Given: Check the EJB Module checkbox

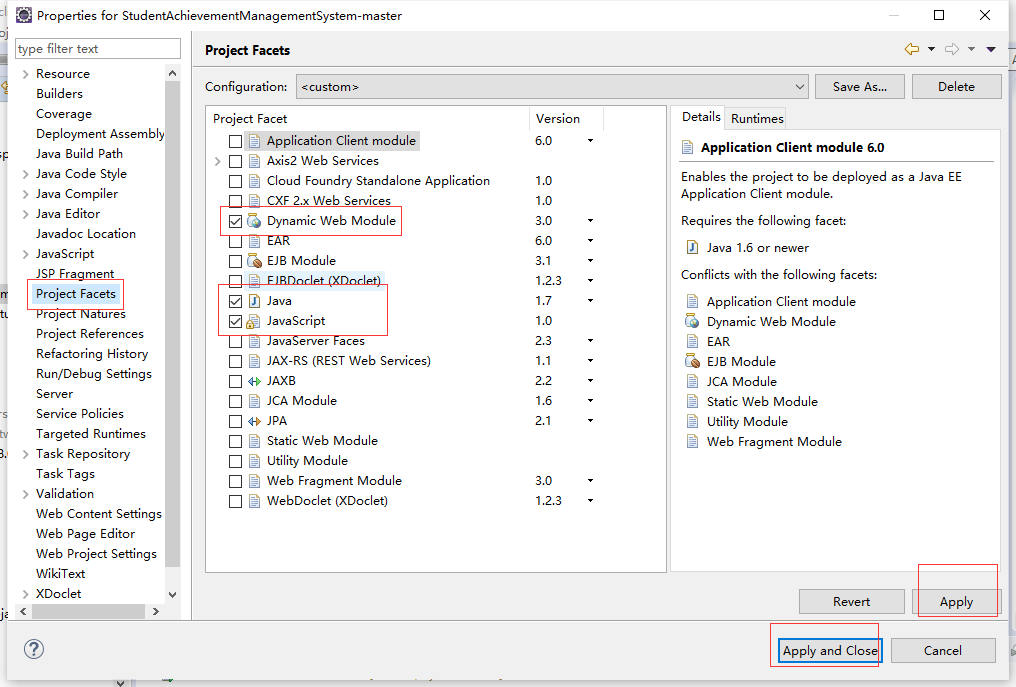Looking at the screenshot, I should pyautogui.click(x=235, y=261).
